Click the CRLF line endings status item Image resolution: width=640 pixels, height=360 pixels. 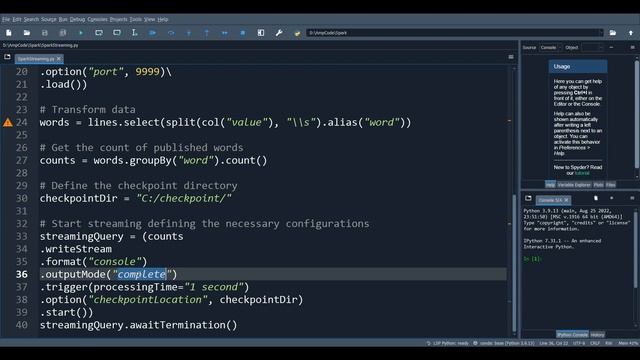pos(595,343)
